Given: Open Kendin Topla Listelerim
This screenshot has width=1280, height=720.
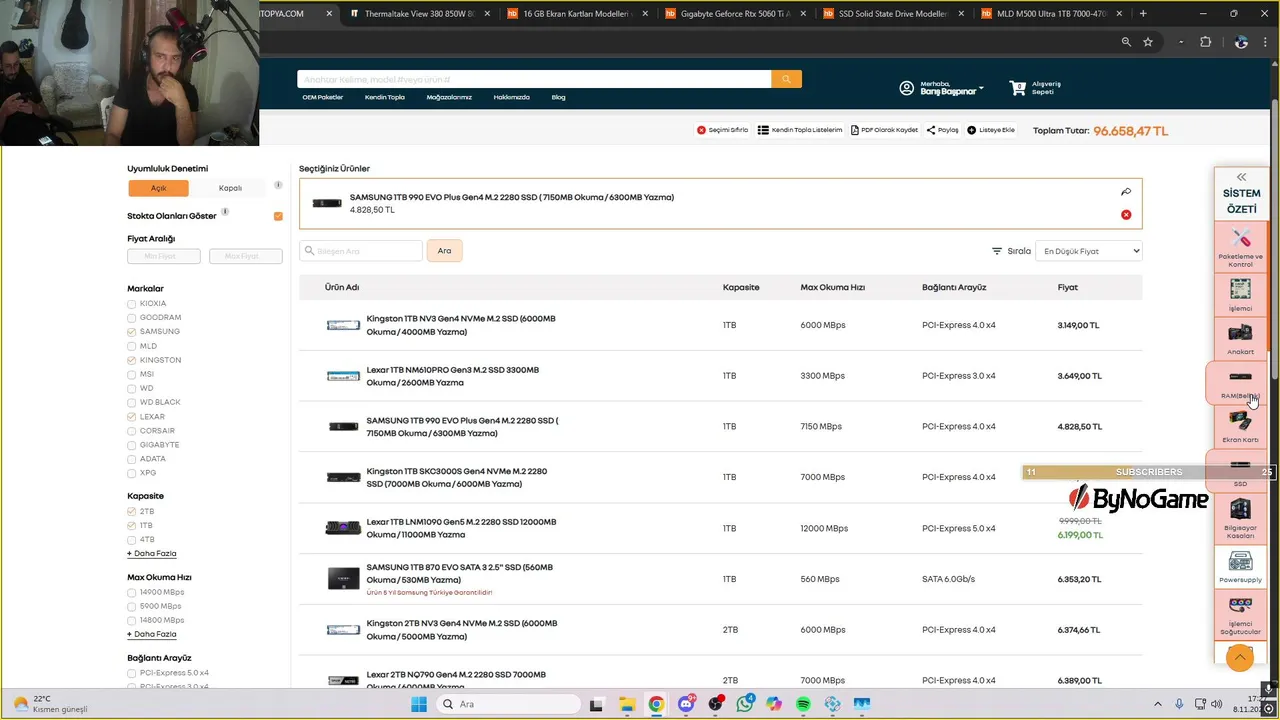Looking at the screenshot, I should [x=800, y=130].
